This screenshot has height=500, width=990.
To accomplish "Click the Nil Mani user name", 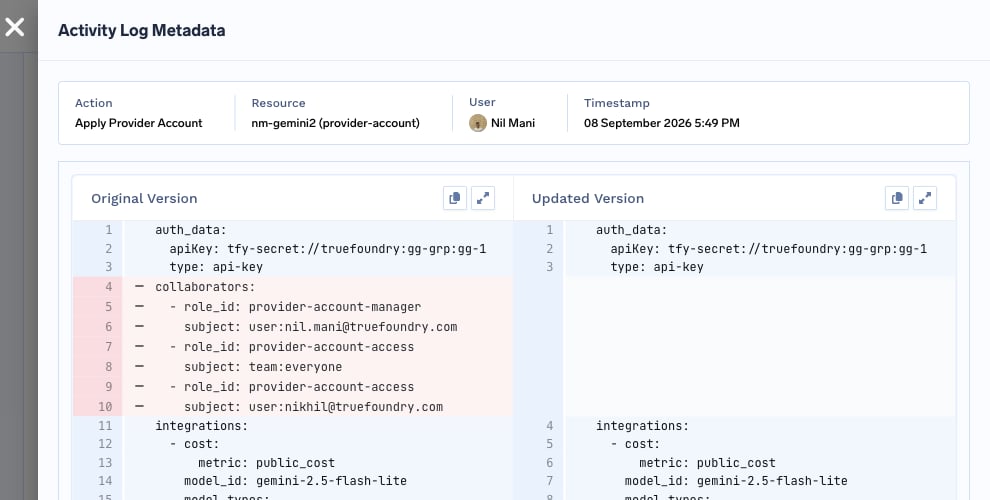I will tap(513, 123).
